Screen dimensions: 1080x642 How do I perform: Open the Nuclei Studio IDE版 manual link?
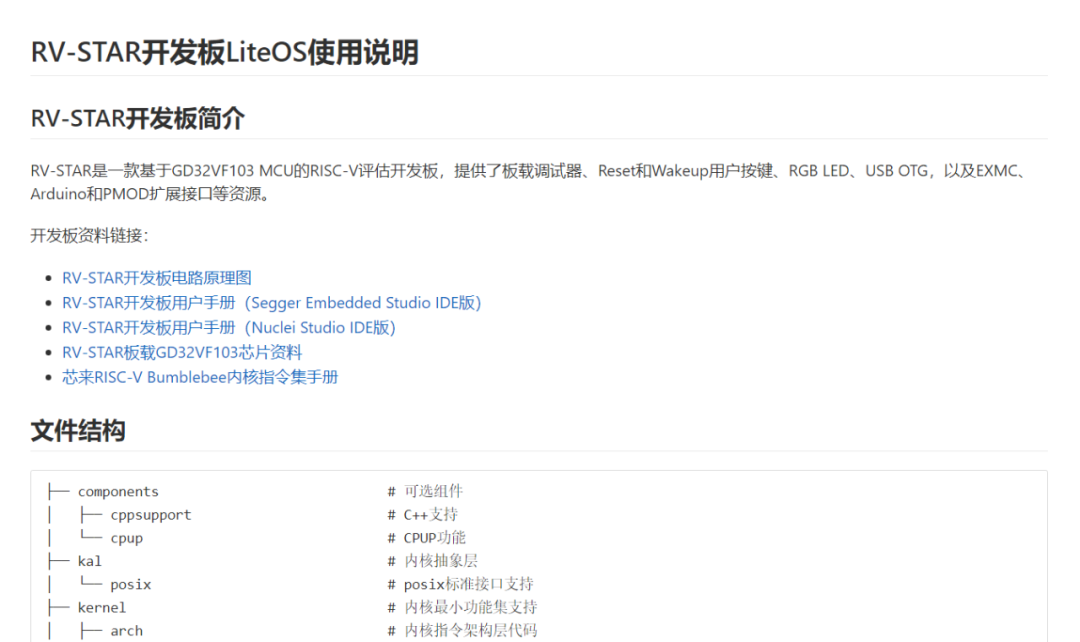[x=229, y=327]
